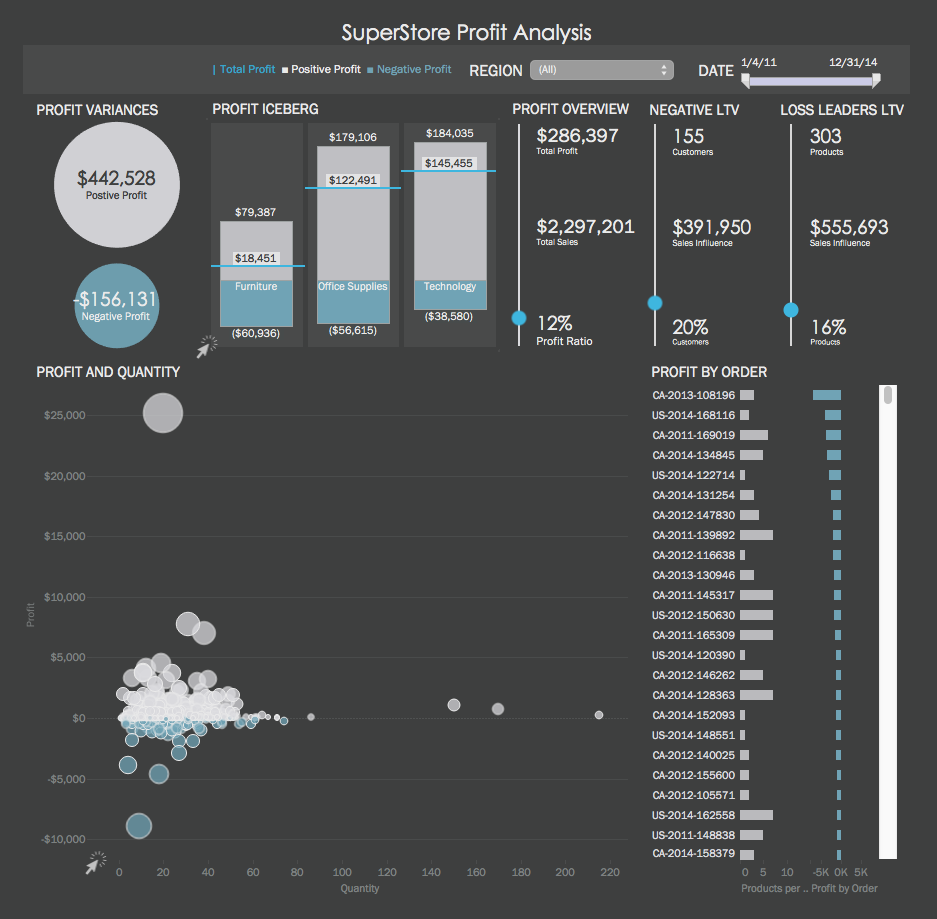Select the Positive Profit legend item
937x919 pixels.
pos(321,69)
